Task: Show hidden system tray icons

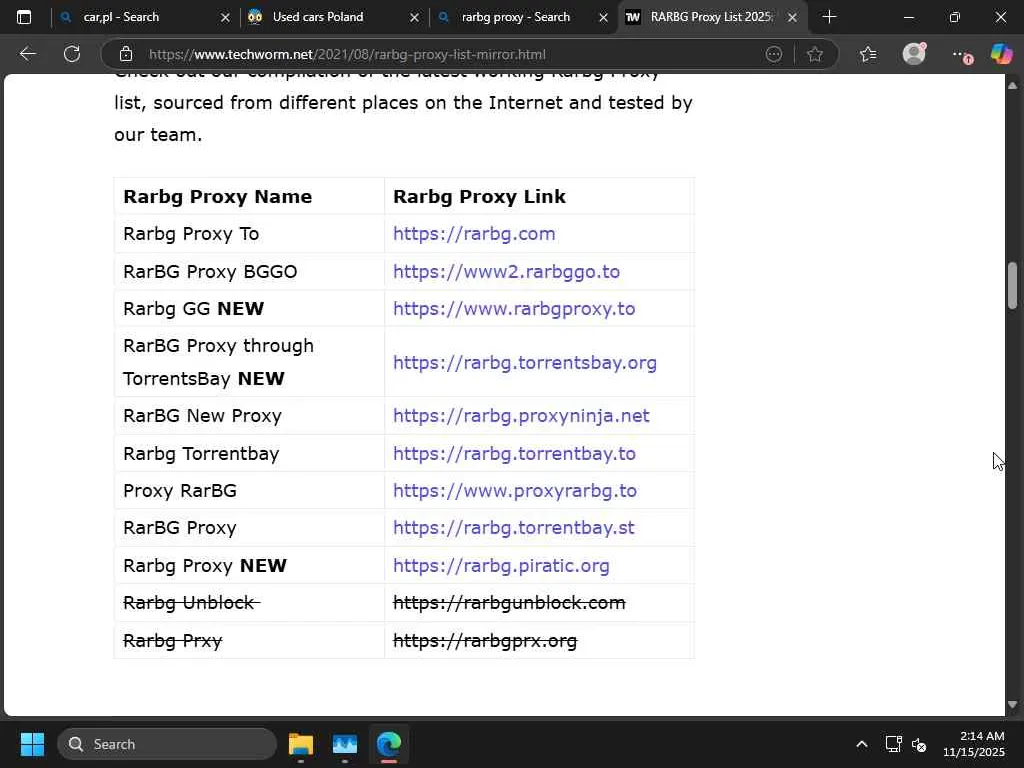Action: pyautogui.click(x=862, y=744)
